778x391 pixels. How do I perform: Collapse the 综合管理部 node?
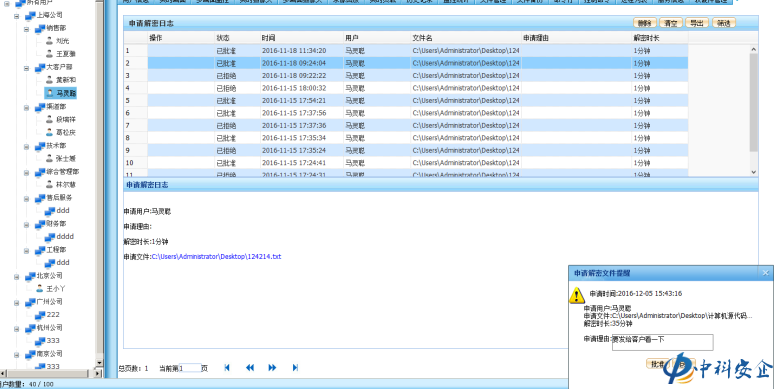(x=26, y=172)
